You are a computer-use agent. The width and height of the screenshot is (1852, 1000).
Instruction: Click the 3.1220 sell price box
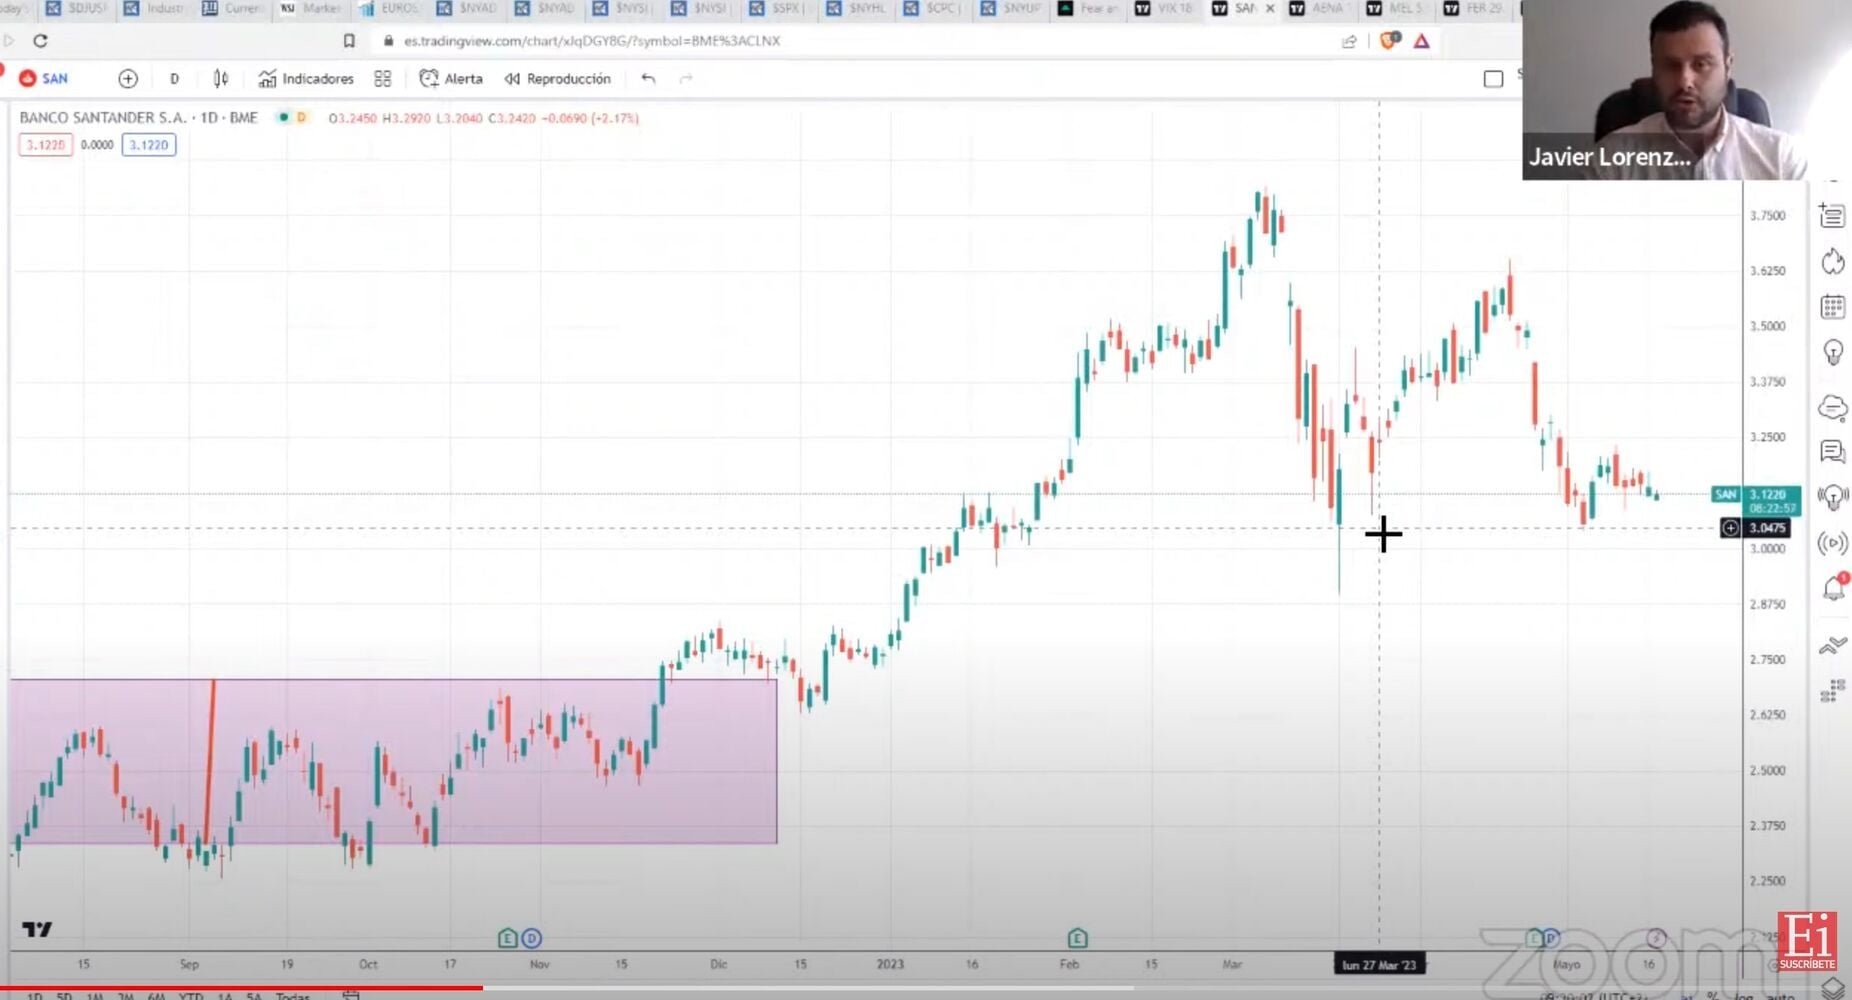(45, 145)
